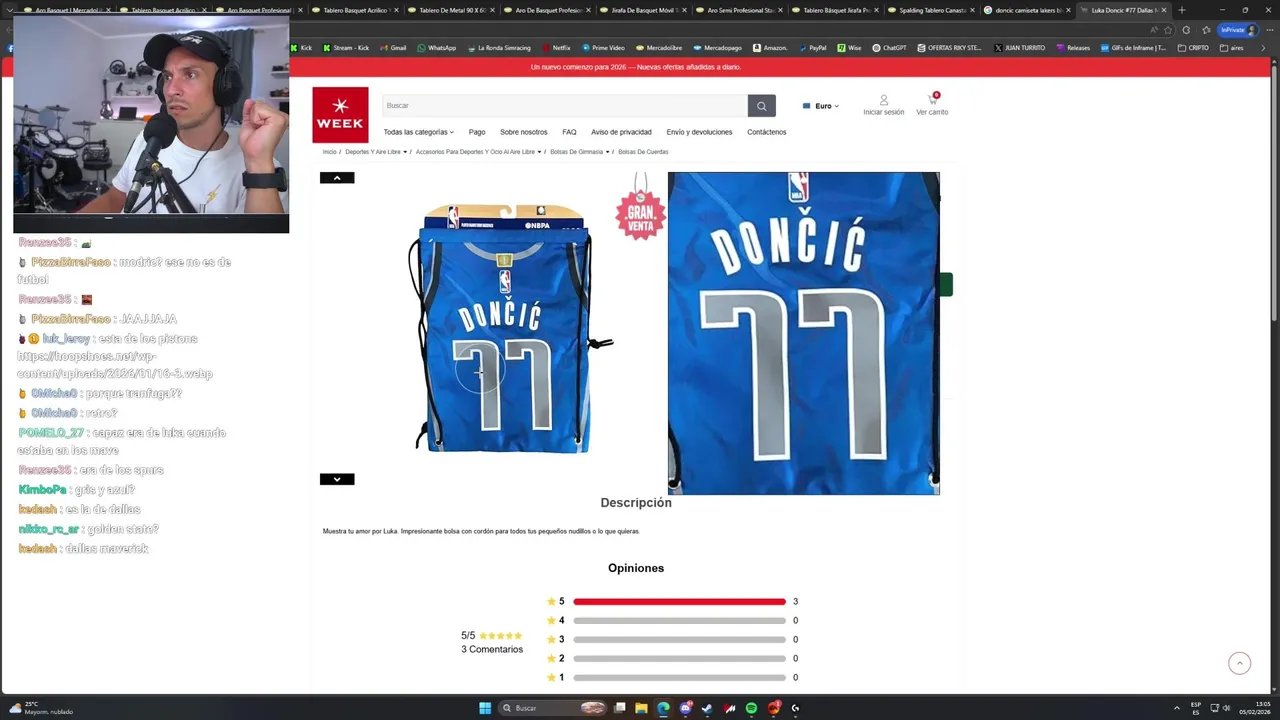
Task: Click the hoopshoes.net link in chat
Action: point(115,365)
